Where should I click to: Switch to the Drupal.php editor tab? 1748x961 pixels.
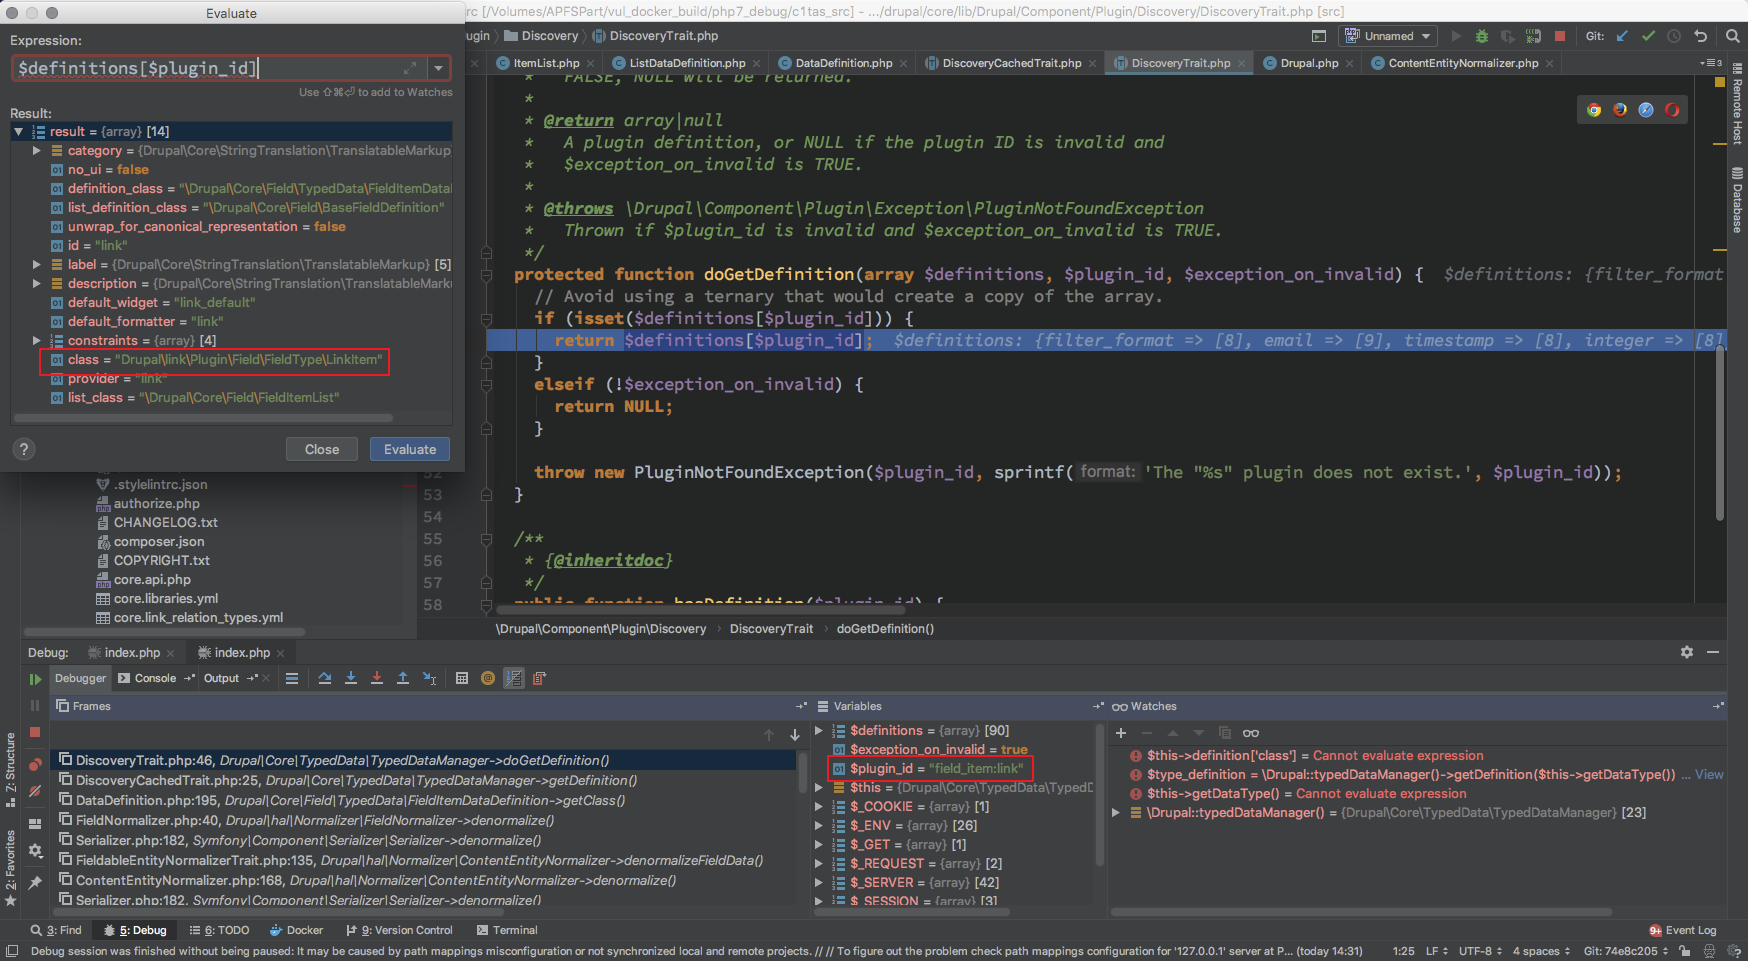[x=1309, y=63]
